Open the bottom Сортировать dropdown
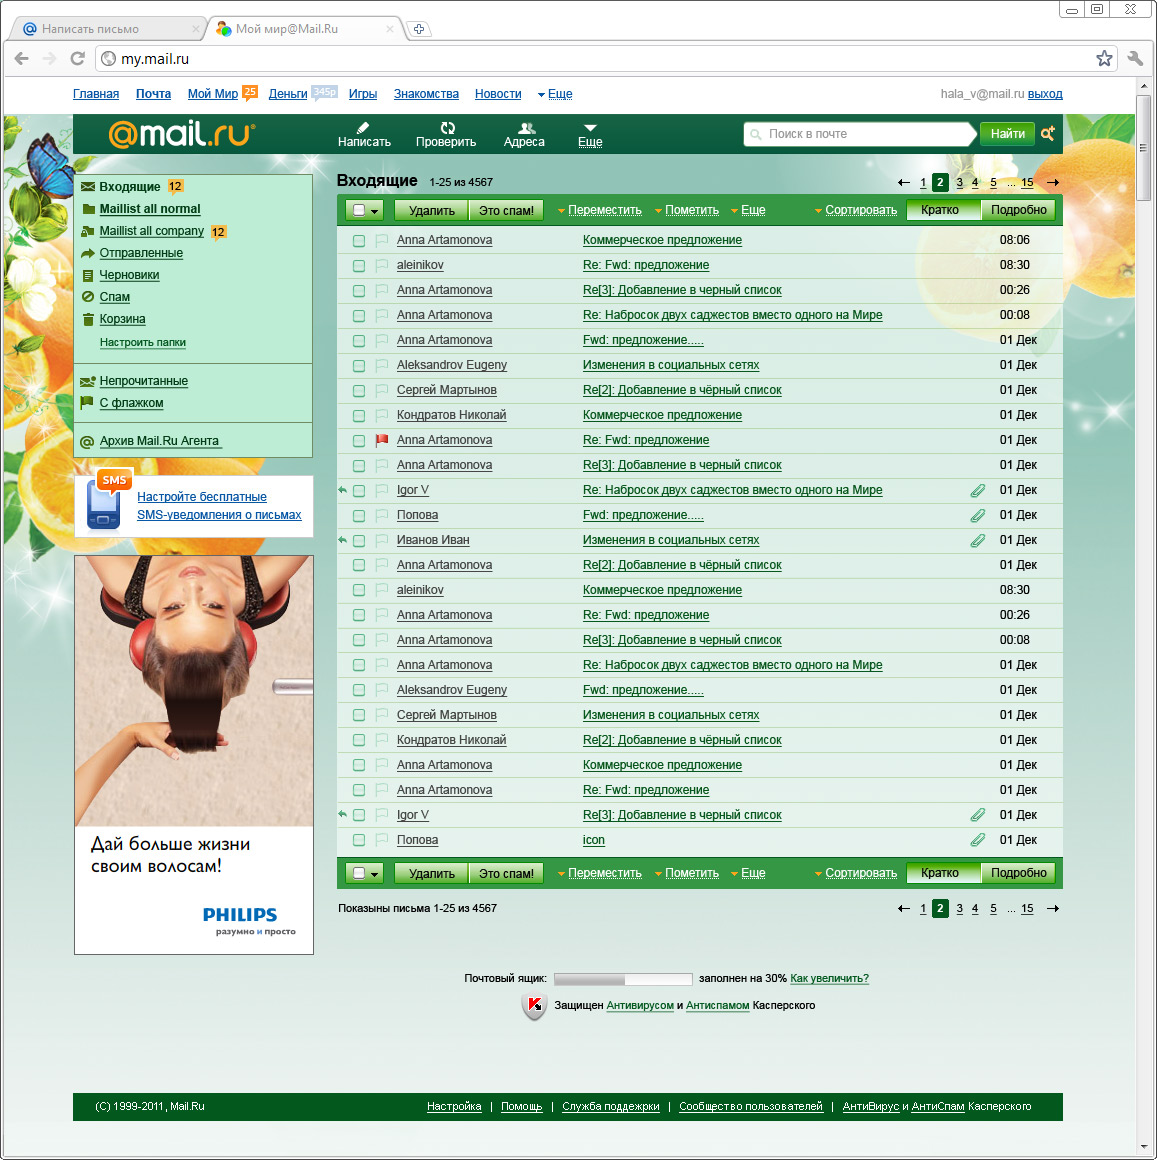 pyautogui.click(x=855, y=873)
